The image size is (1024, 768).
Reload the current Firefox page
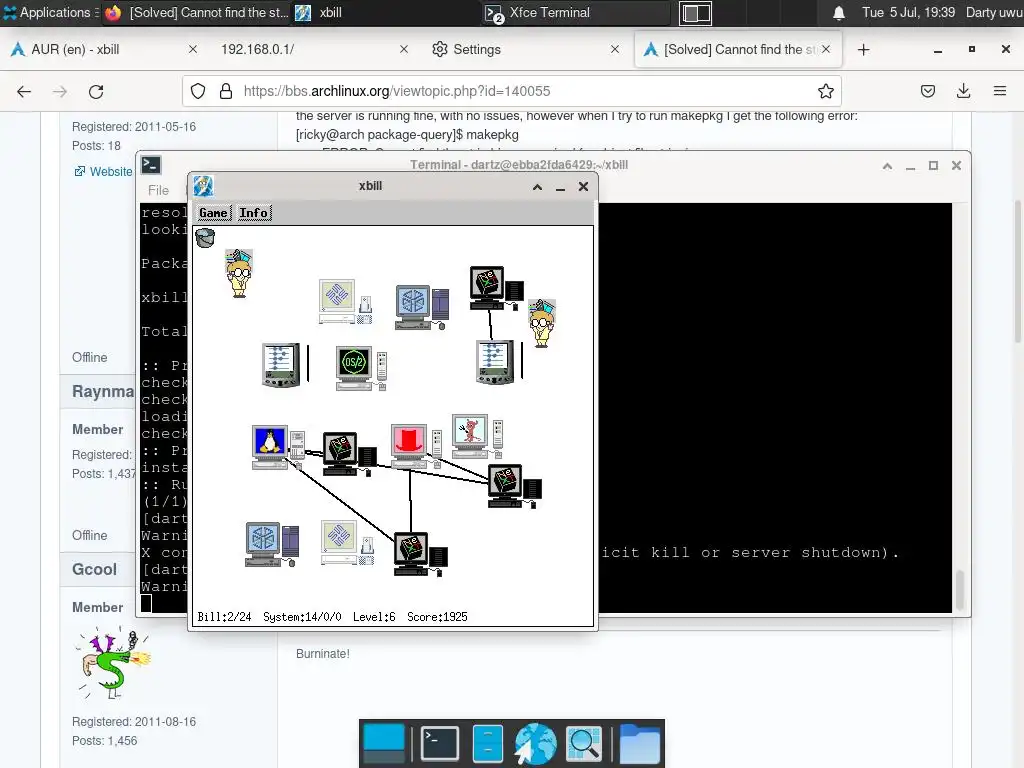pyautogui.click(x=96, y=91)
